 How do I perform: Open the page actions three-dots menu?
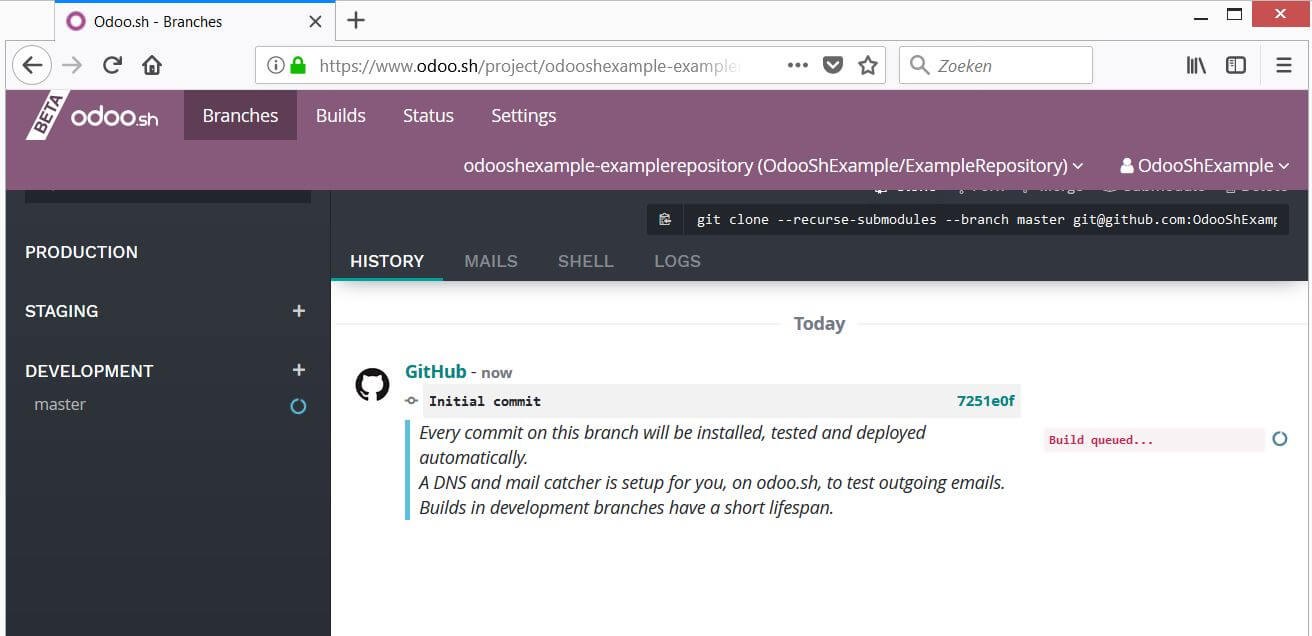[x=797, y=65]
